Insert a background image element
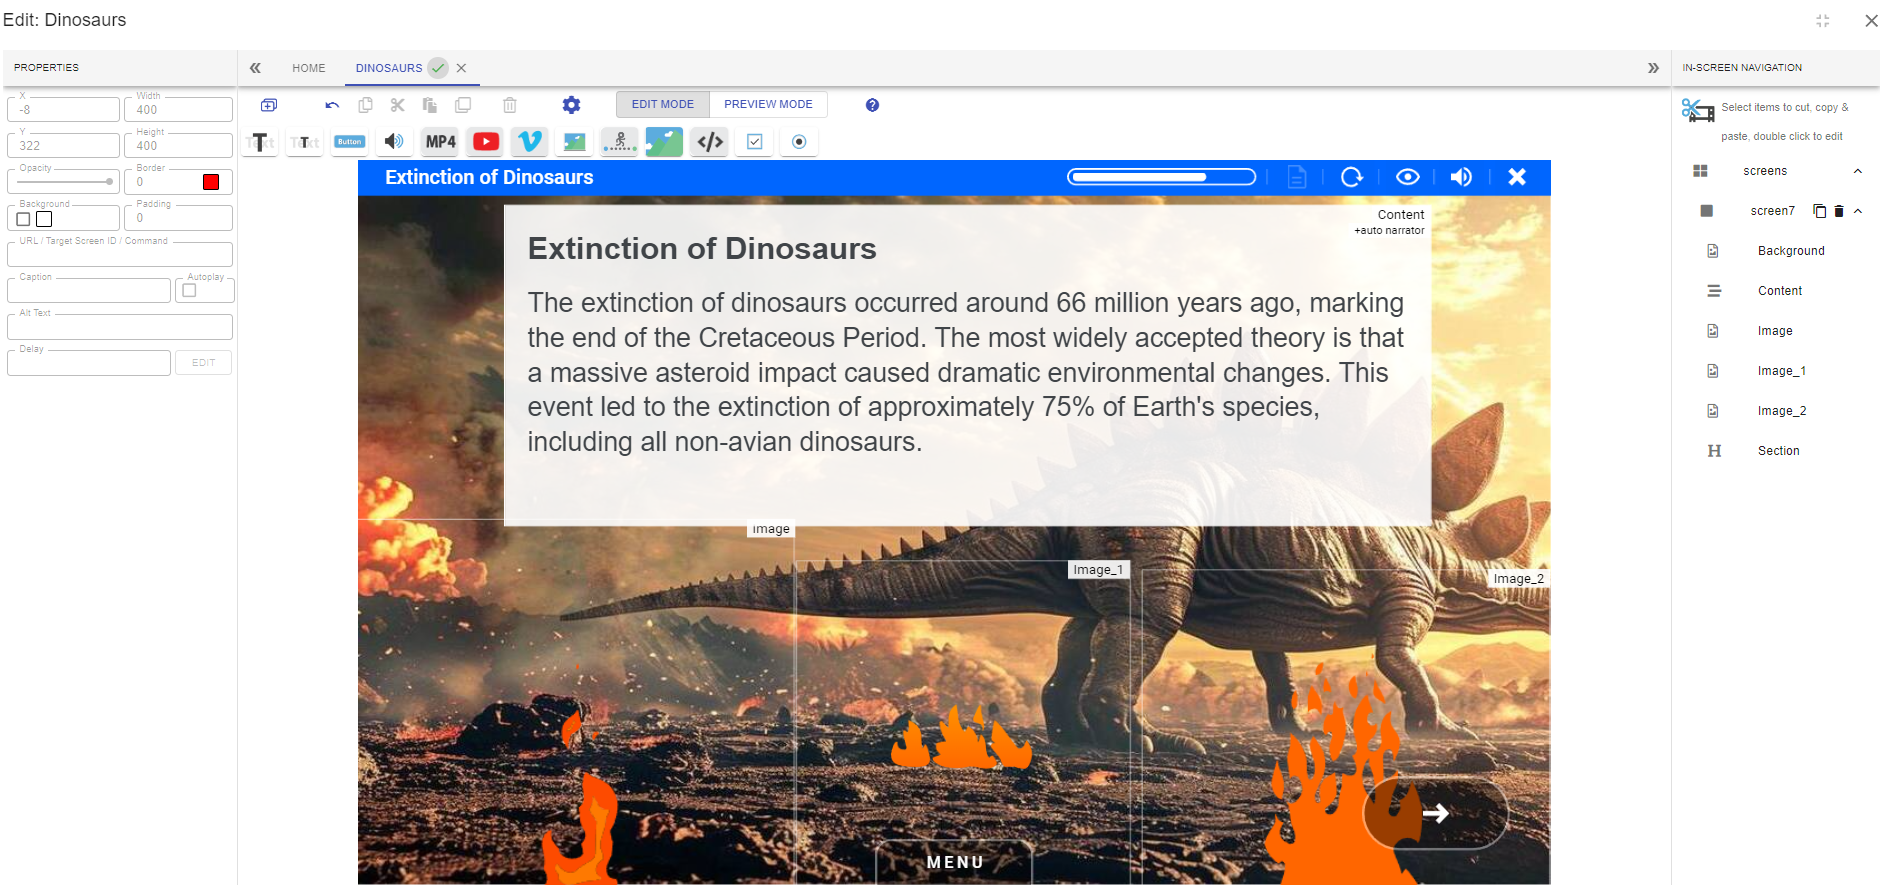The image size is (1897, 891). pos(664,142)
